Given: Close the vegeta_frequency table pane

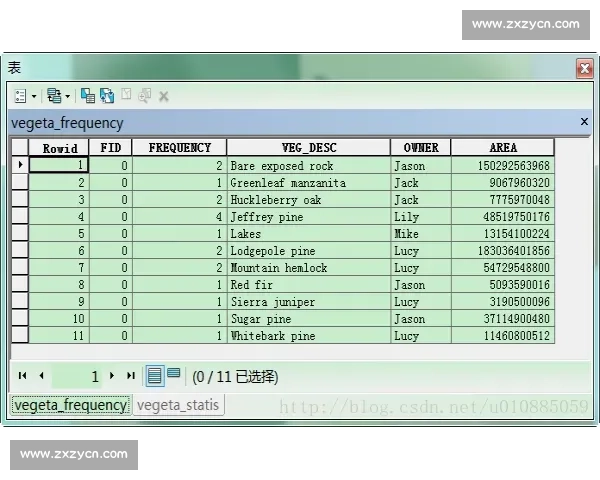Looking at the screenshot, I should click(x=584, y=122).
